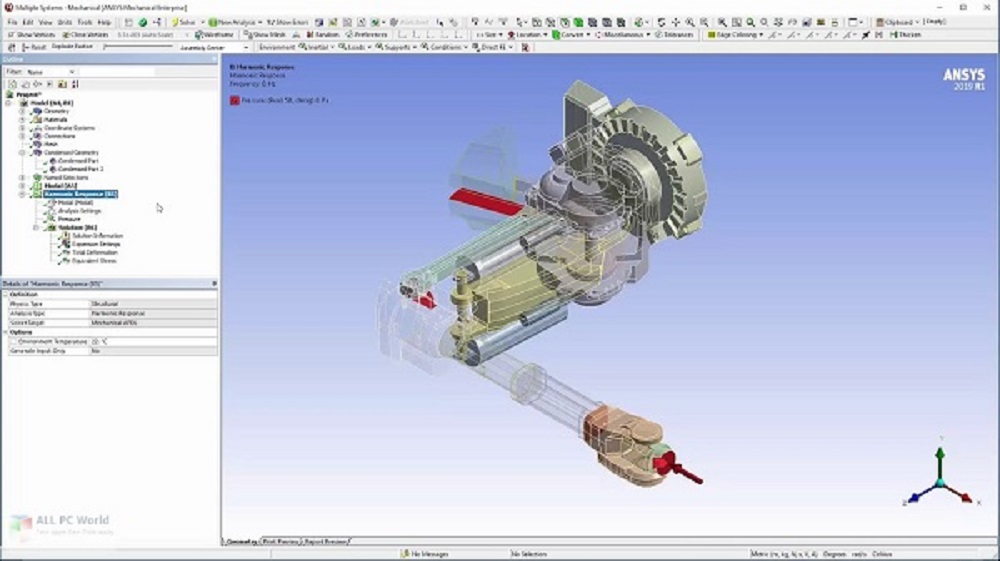The width and height of the screenshot is (1000, 561).
Task: Open the Convert dropdown
Action: 571,34
